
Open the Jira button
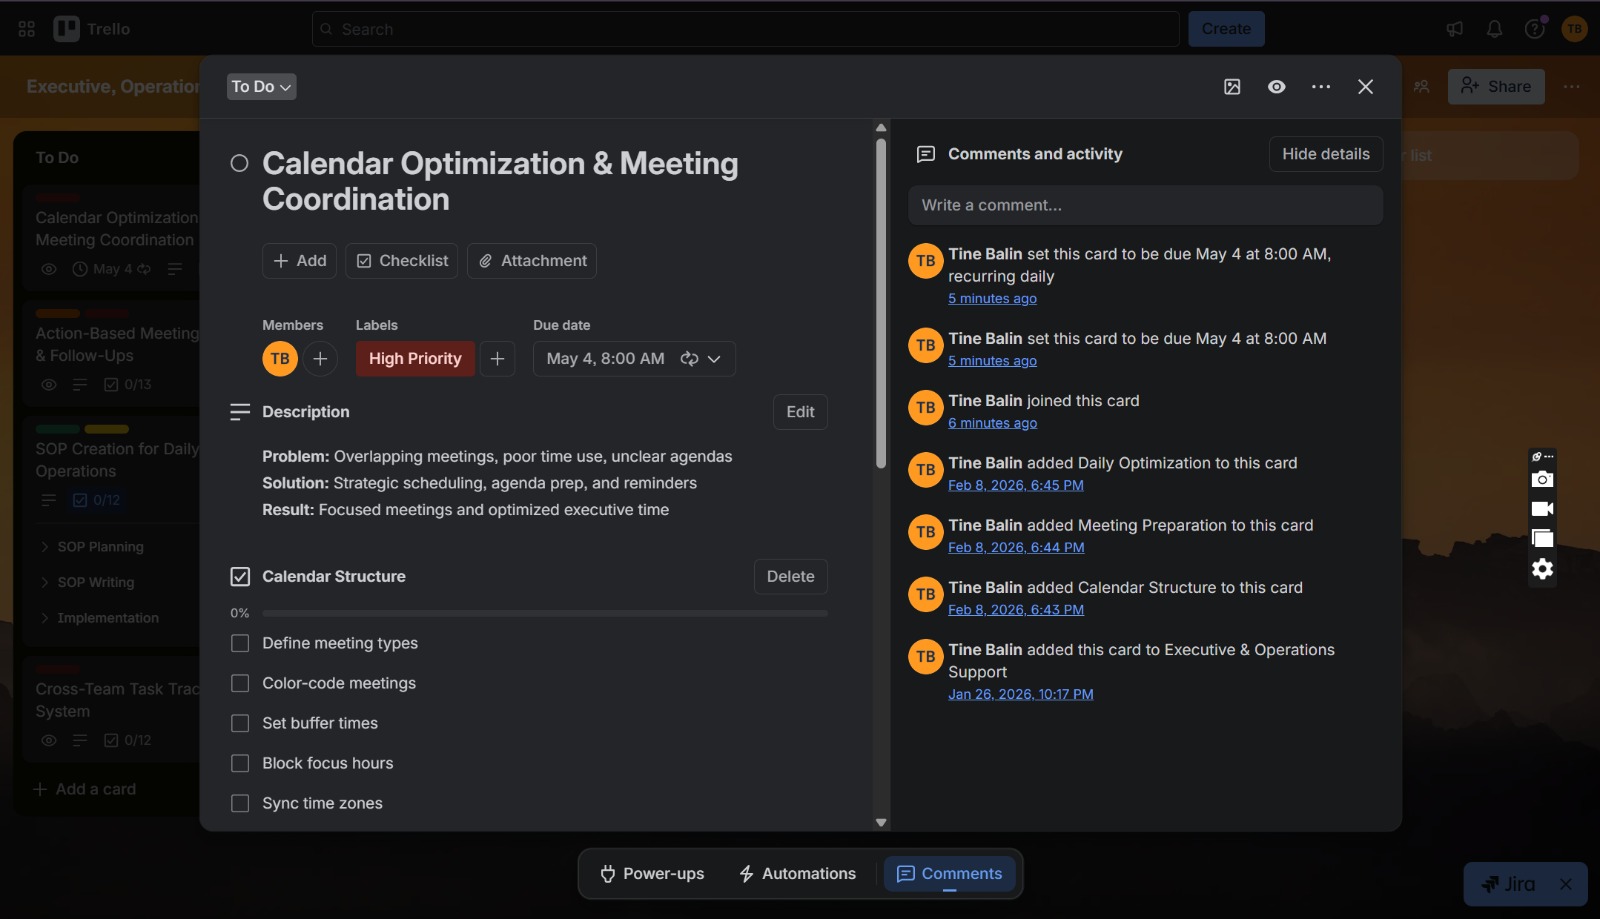click(x=1509, y=884)
